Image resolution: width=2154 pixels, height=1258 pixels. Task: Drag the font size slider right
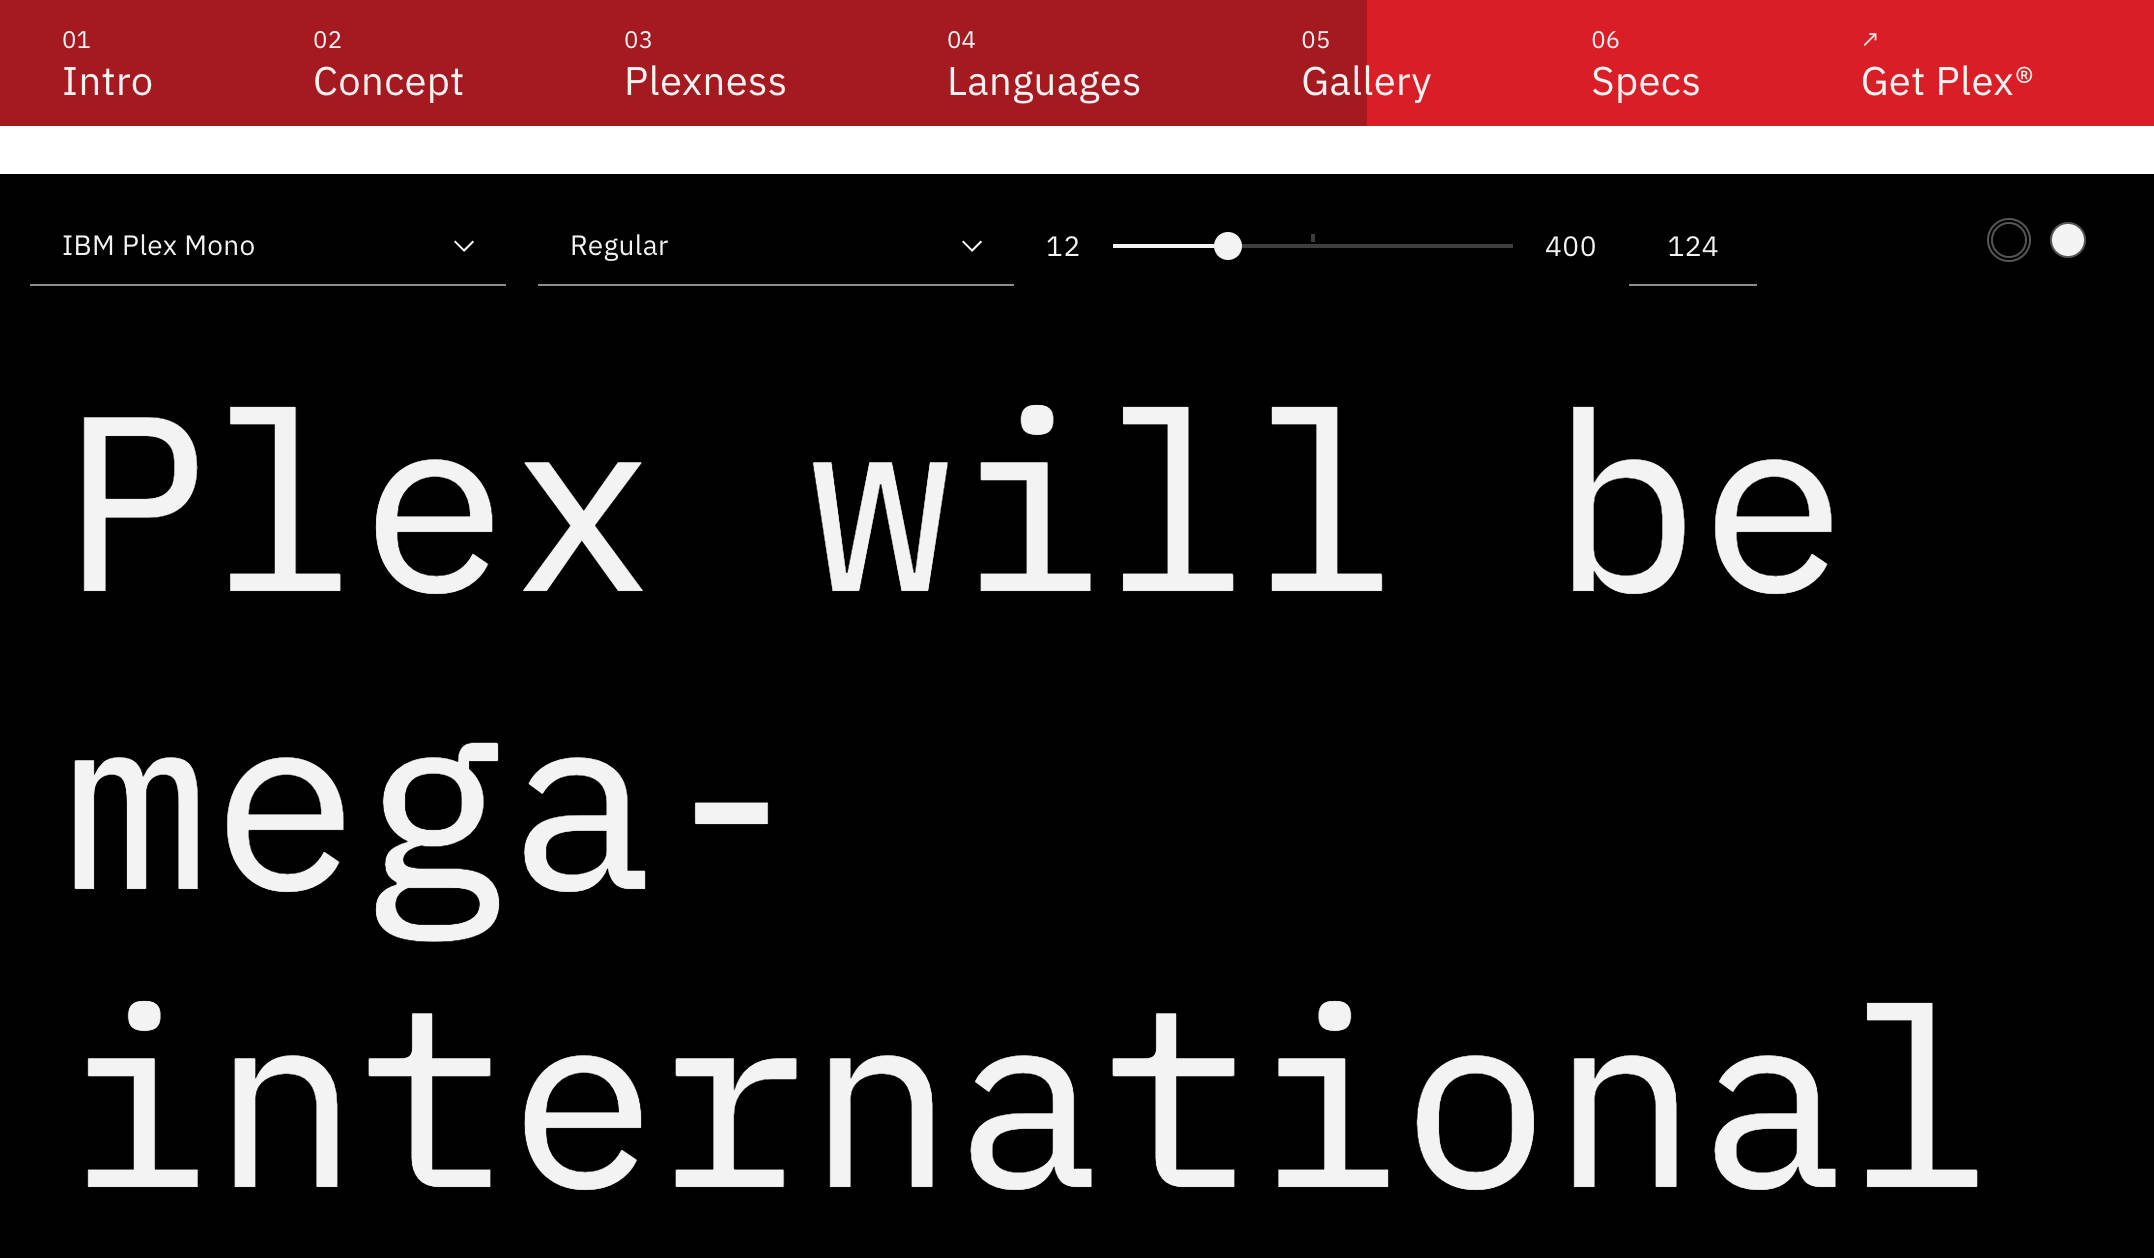point(1227,246)
